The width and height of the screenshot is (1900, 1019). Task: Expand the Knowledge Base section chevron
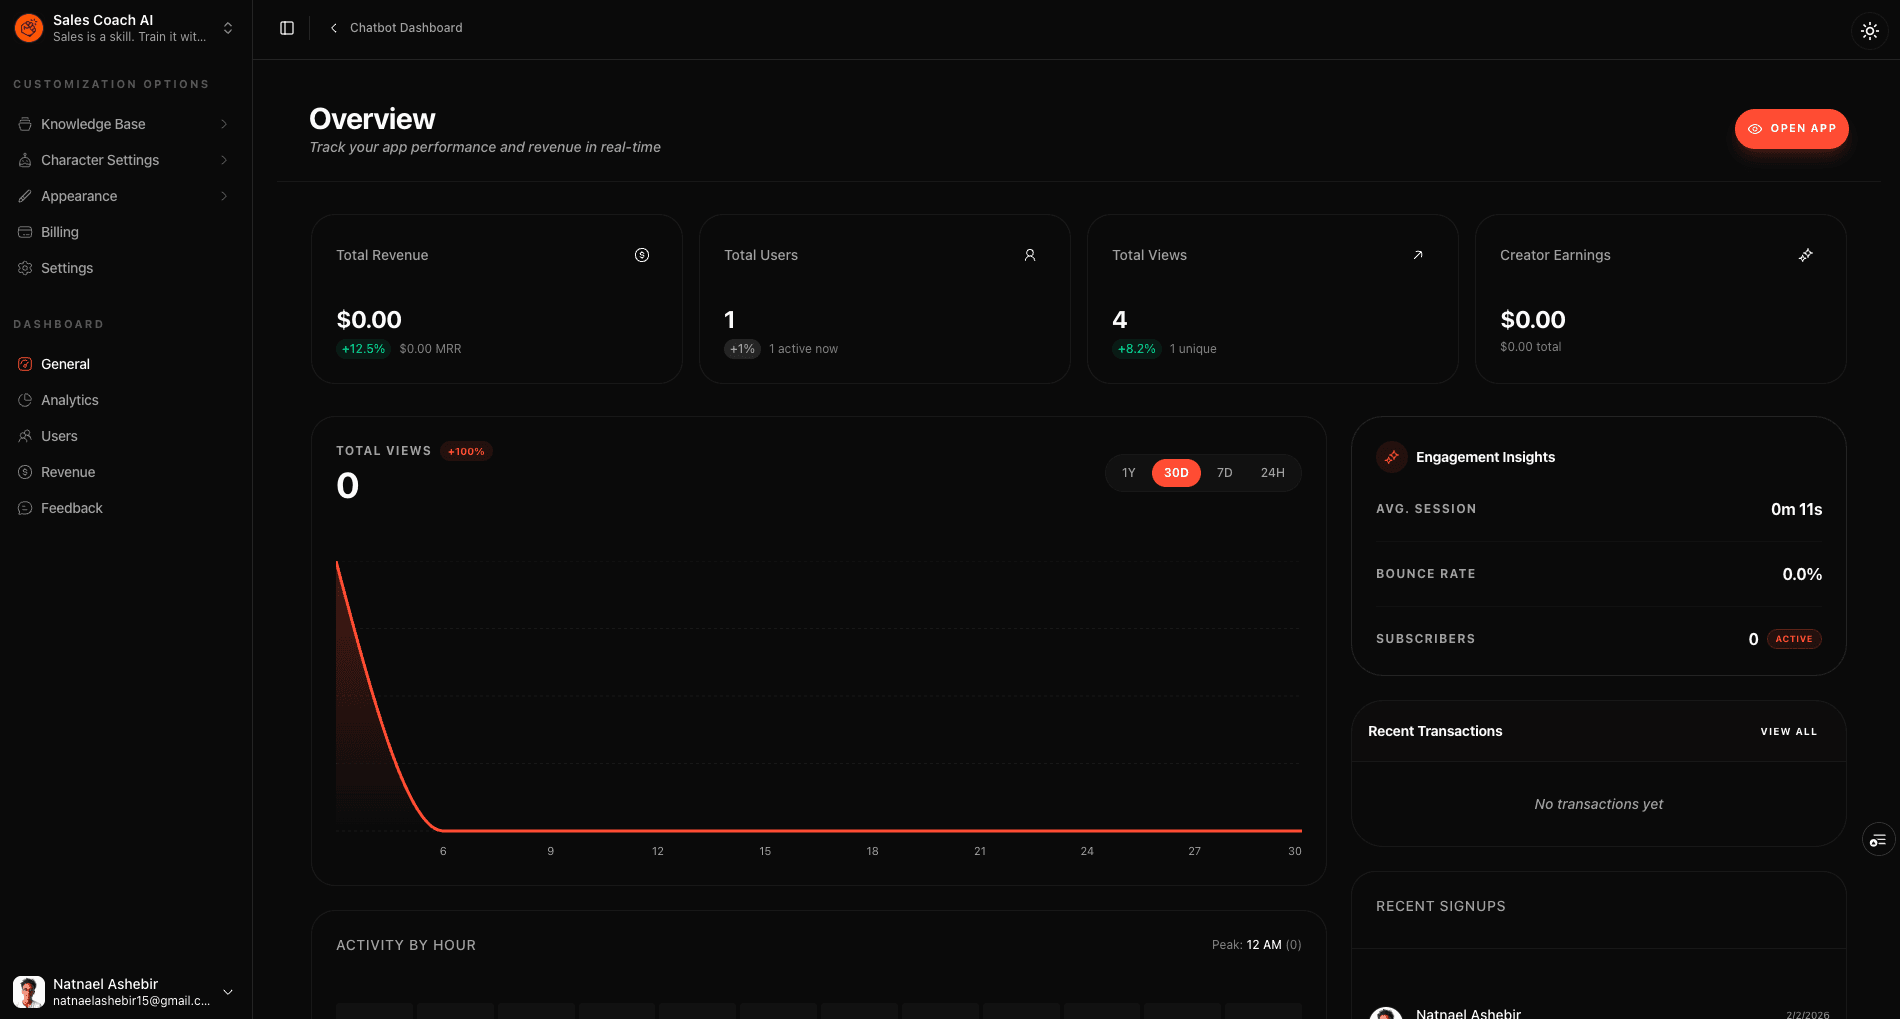(x=225, y=123)
